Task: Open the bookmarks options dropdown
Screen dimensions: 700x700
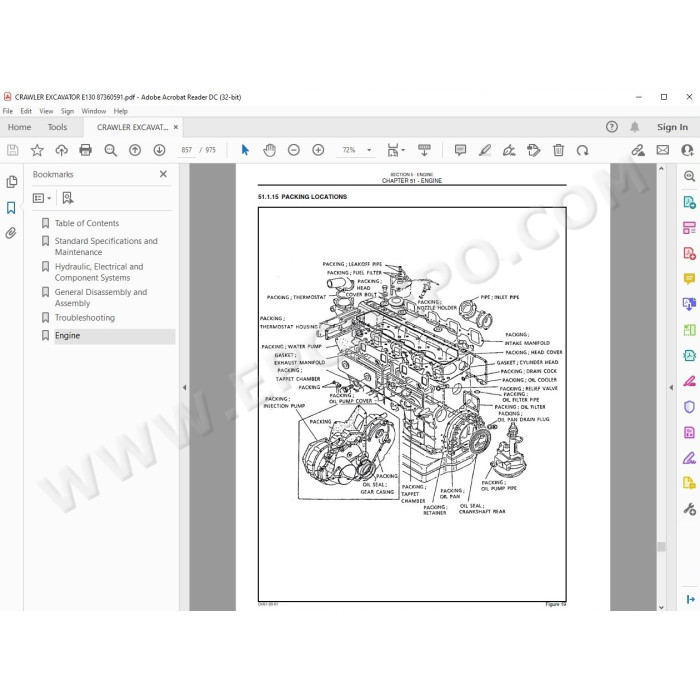Action: [42, 198]
